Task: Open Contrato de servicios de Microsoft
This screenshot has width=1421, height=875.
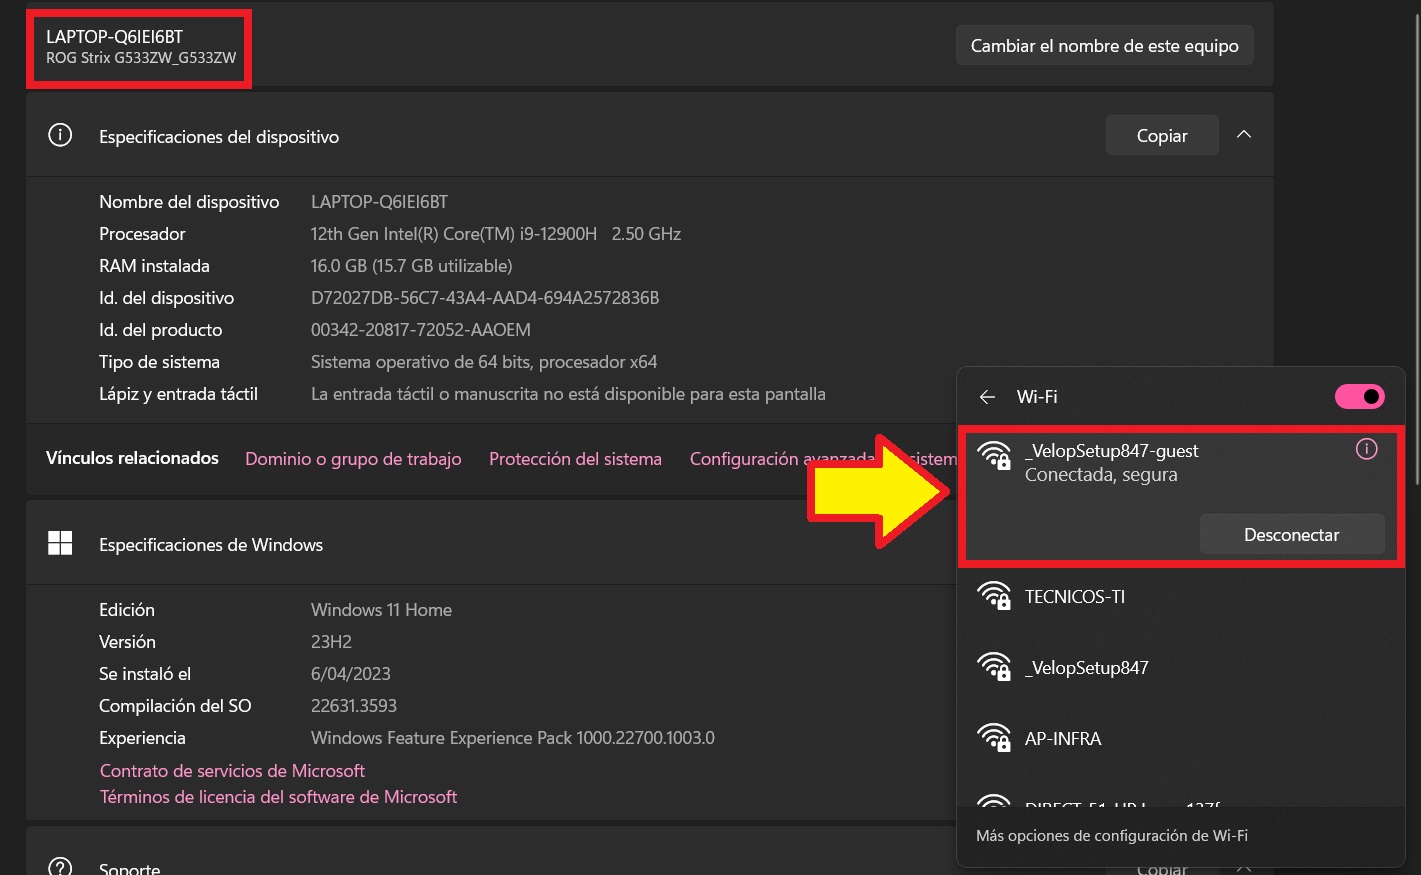Action: tap(232, 771)
